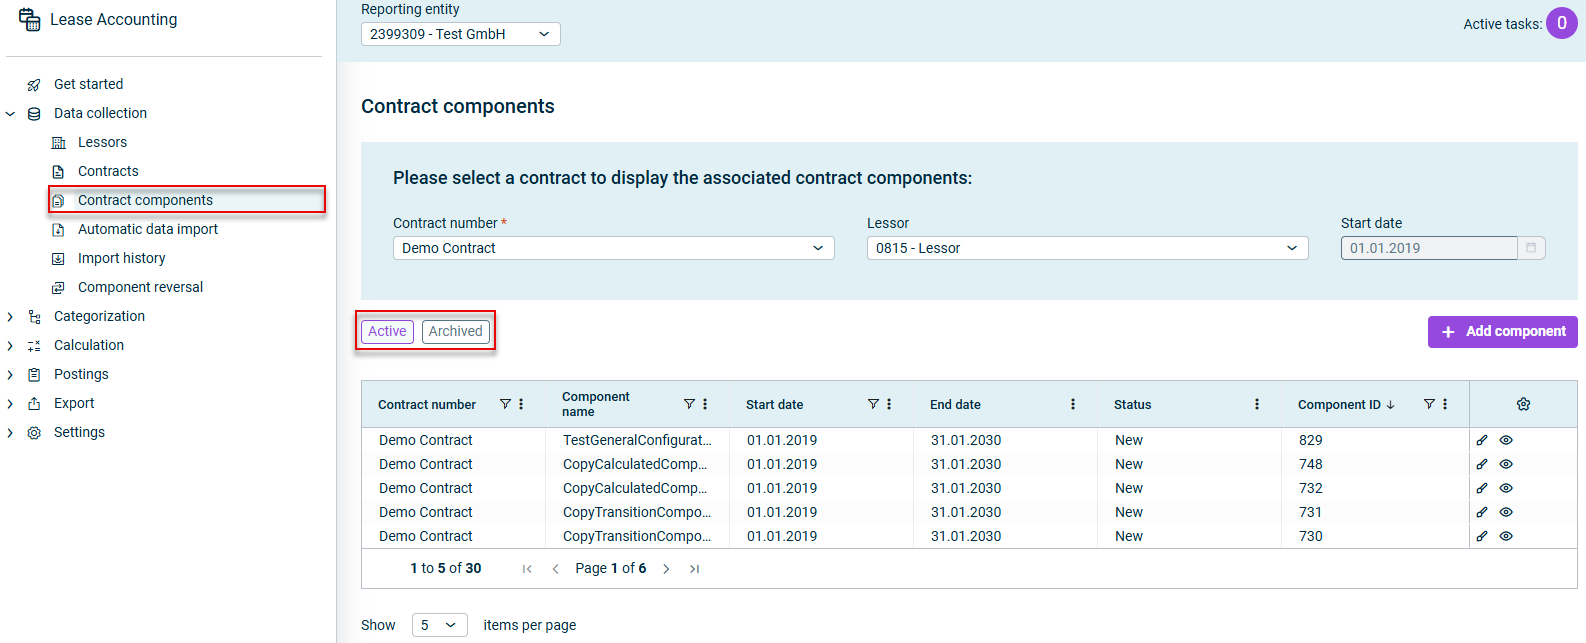Open the Active tasks counter badge
This screenshot has height=643, width=1586.
[x=1562, y=23]
